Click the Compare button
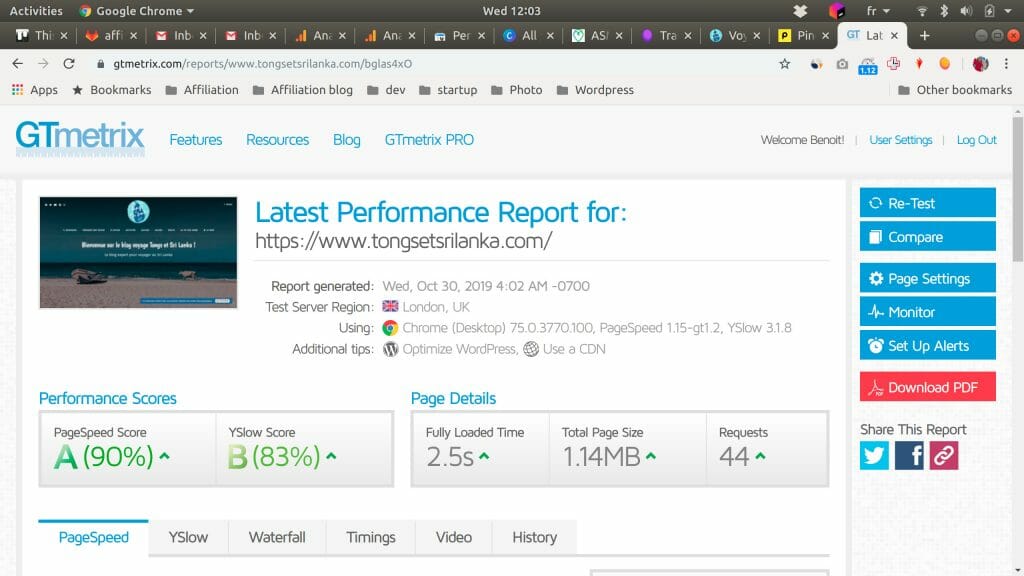Viewport: 1024px width, 576px height. click(x=927, y=236)
